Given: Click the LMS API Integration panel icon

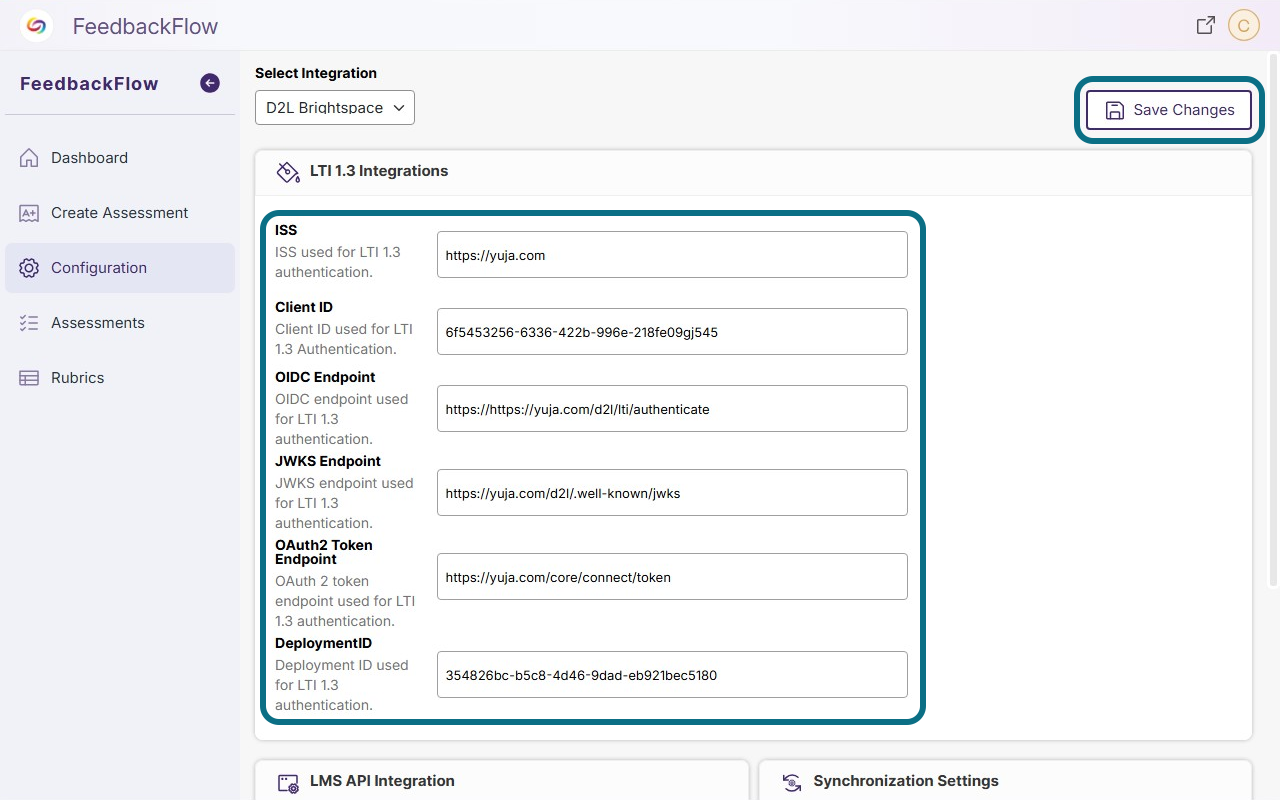Looking at the screenshot, I should point(288,782).
